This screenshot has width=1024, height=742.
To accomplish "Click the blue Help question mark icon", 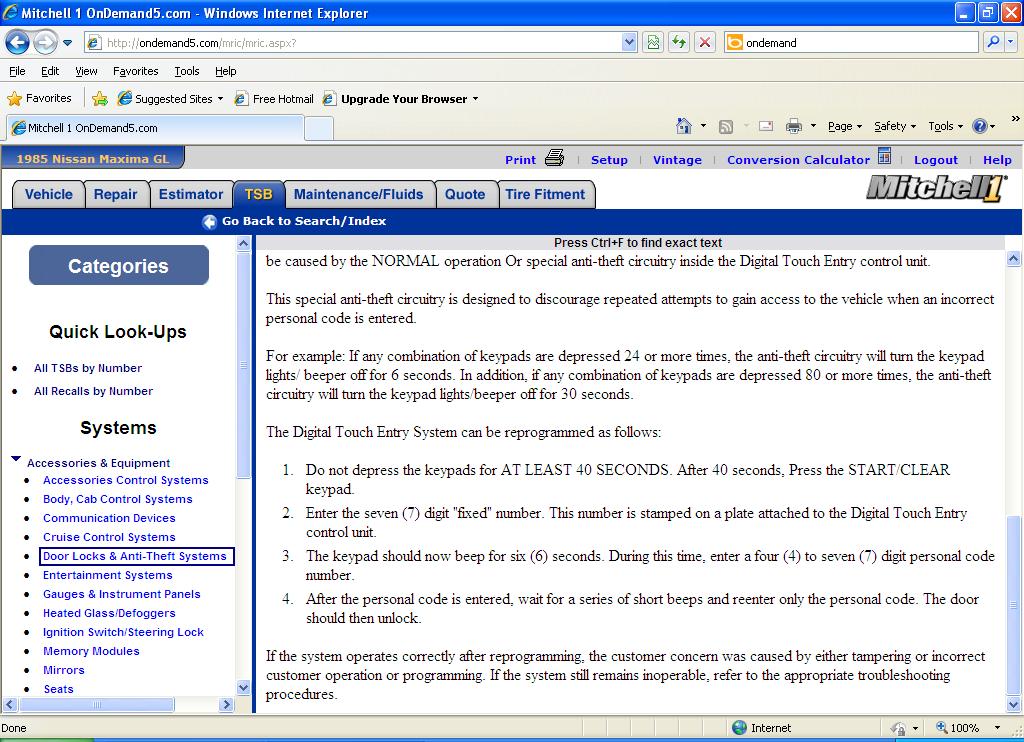I will [980, 126].
